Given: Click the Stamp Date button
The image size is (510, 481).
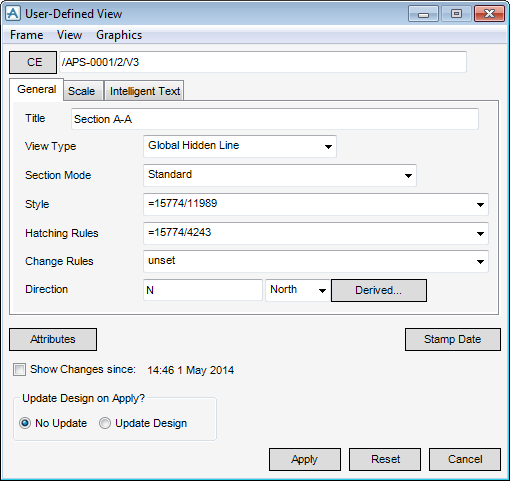Looking at the screenshot, I should point(453,339).
